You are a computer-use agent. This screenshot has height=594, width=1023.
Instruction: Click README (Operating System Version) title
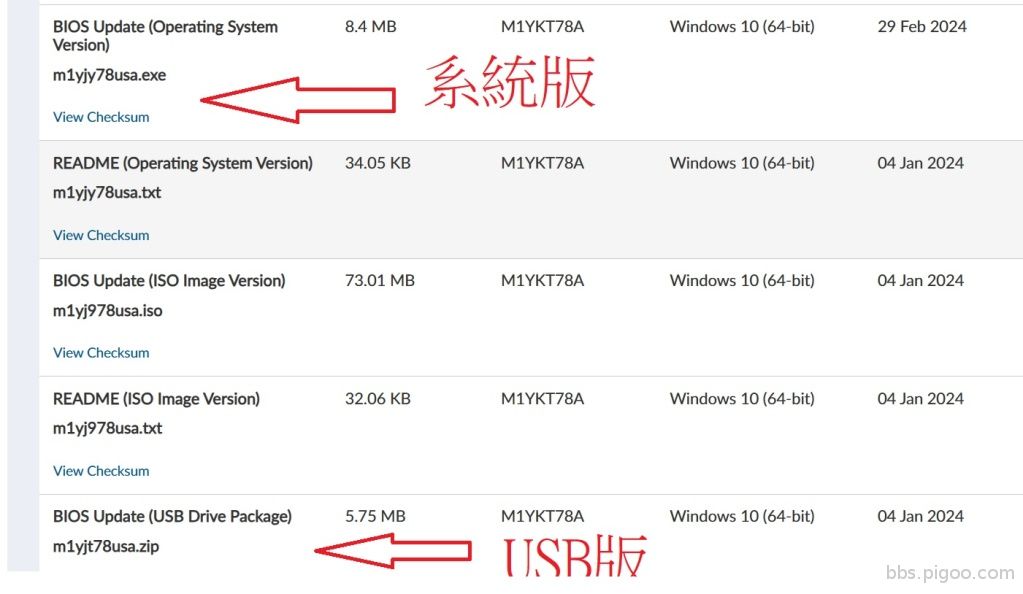183,163
